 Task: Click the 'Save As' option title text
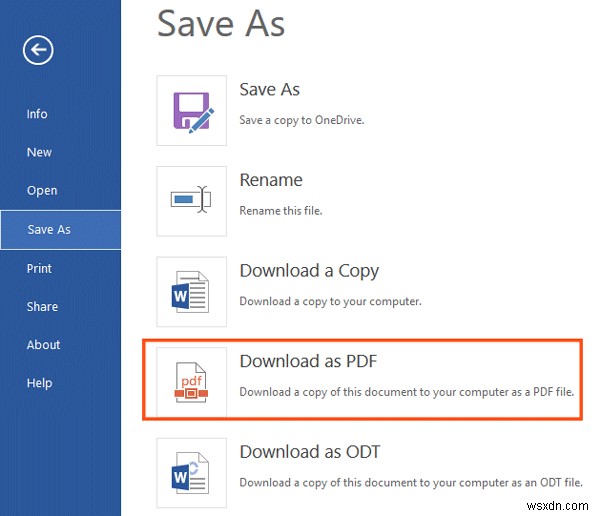tap(270, 90)
